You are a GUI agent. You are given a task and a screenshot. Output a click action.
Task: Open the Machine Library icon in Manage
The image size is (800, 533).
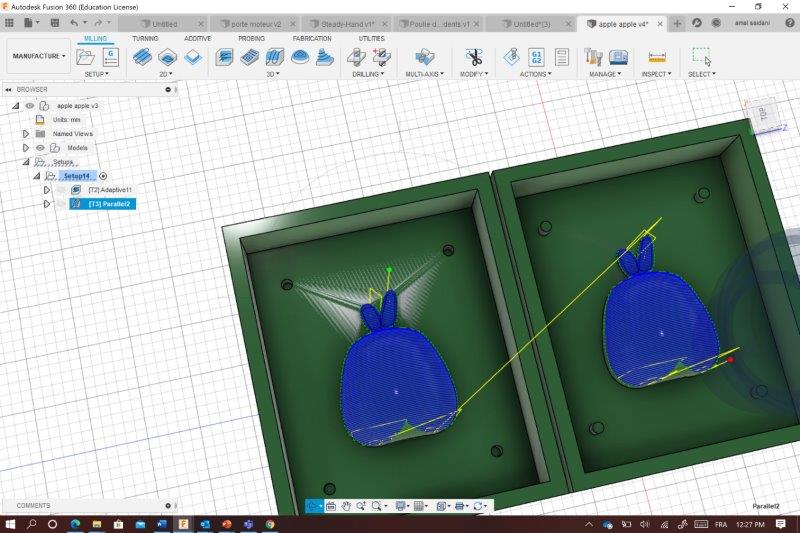(618, 57)
